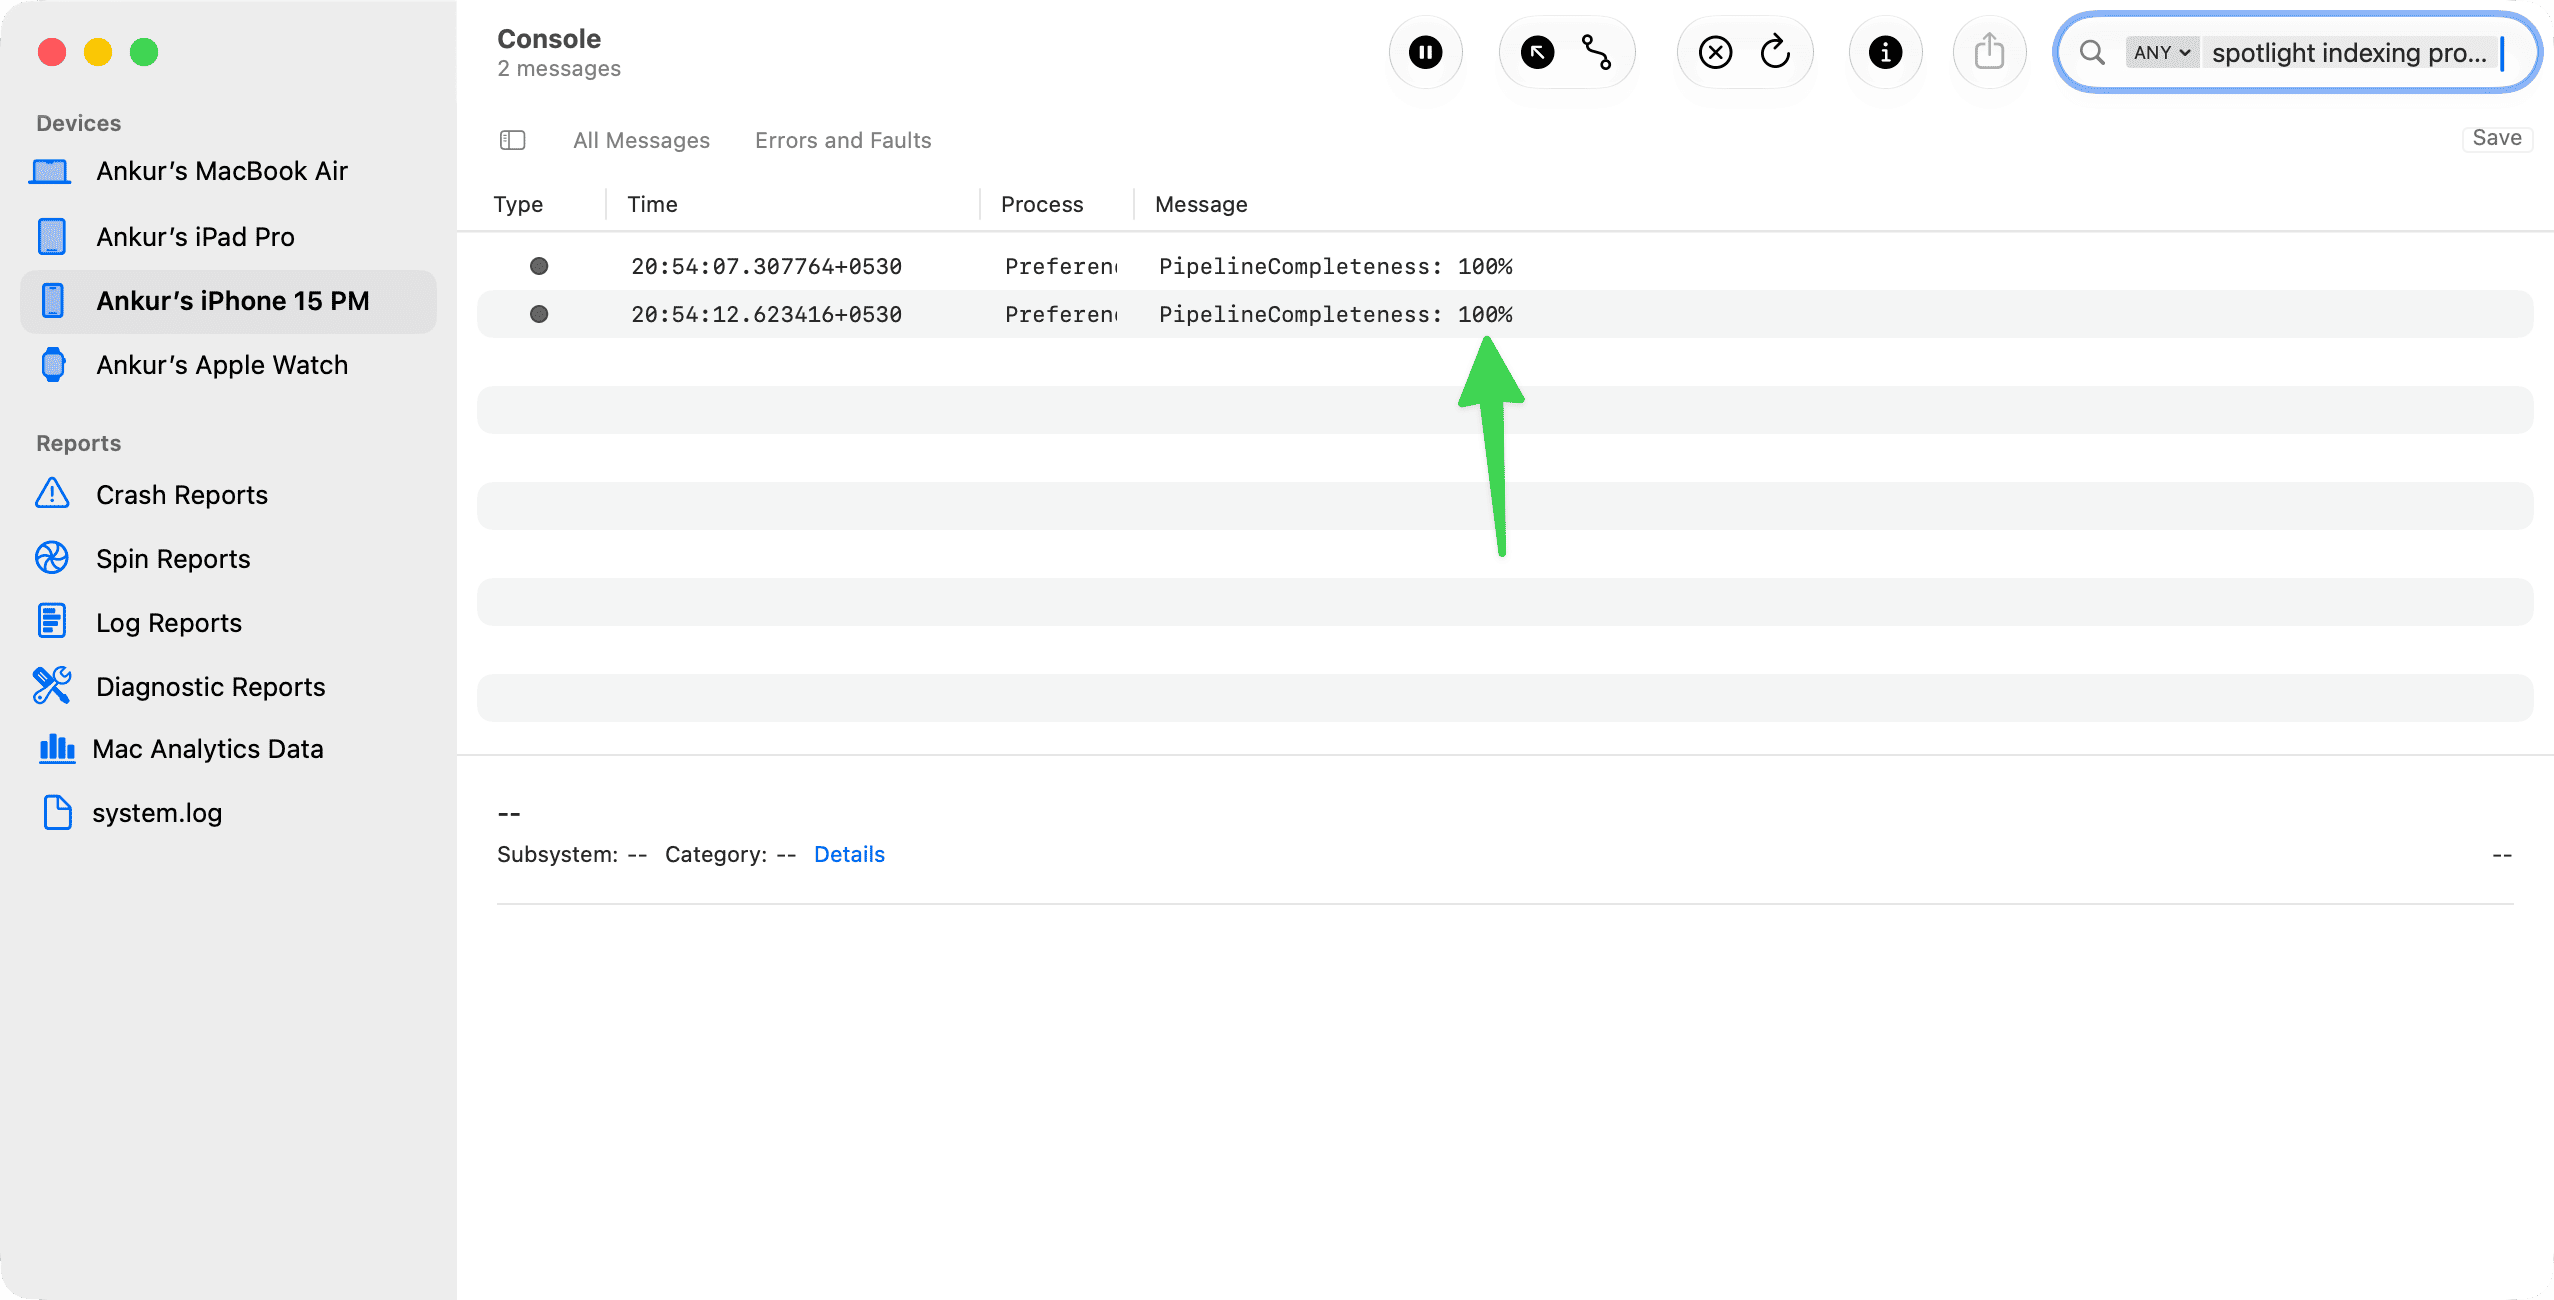Switch to Errors and Faults filter
Viewport: 2554px width, 1300px height.
point(843,141)
